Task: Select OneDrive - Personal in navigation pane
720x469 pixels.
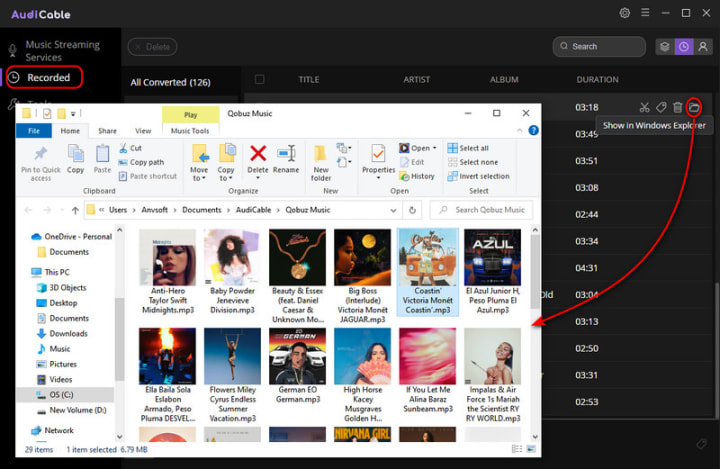Action: [x=71, y=237]
